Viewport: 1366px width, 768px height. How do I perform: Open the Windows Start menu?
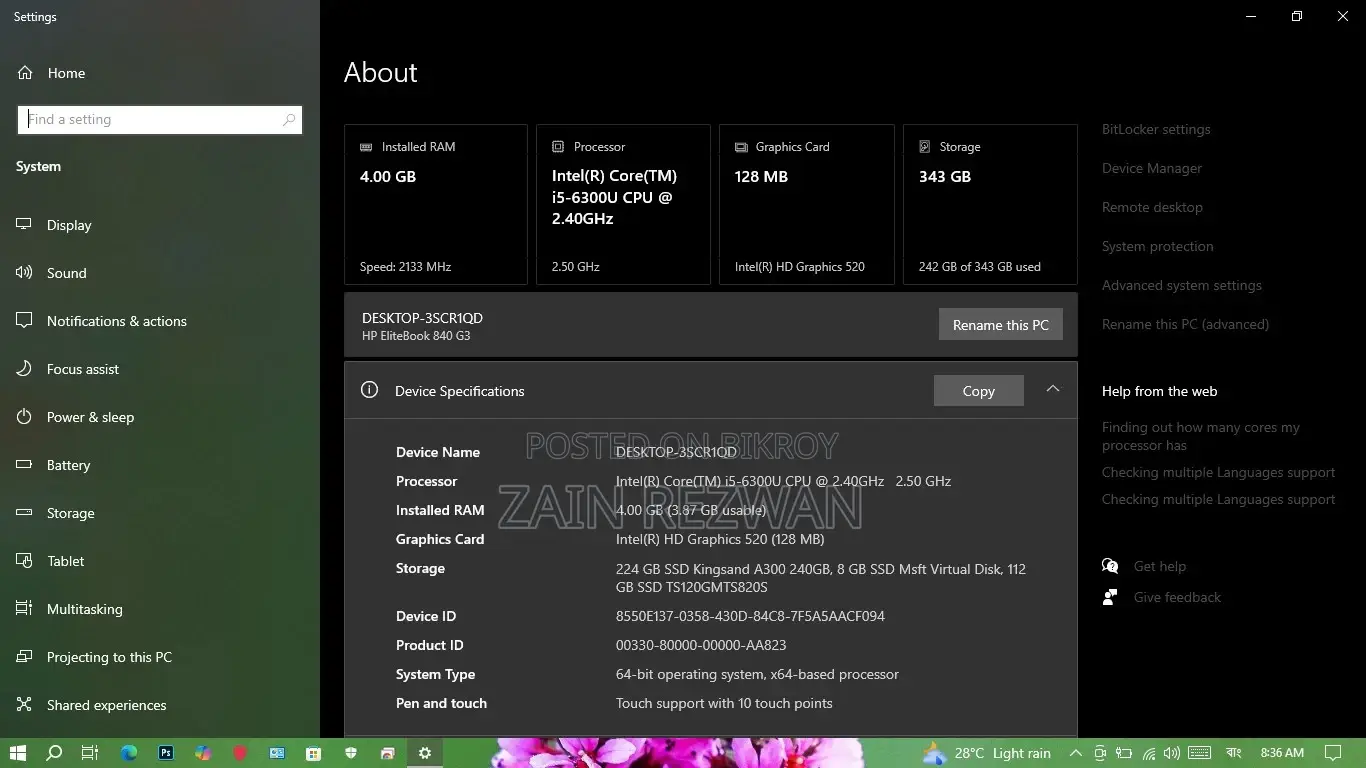(x=17, y=753)
